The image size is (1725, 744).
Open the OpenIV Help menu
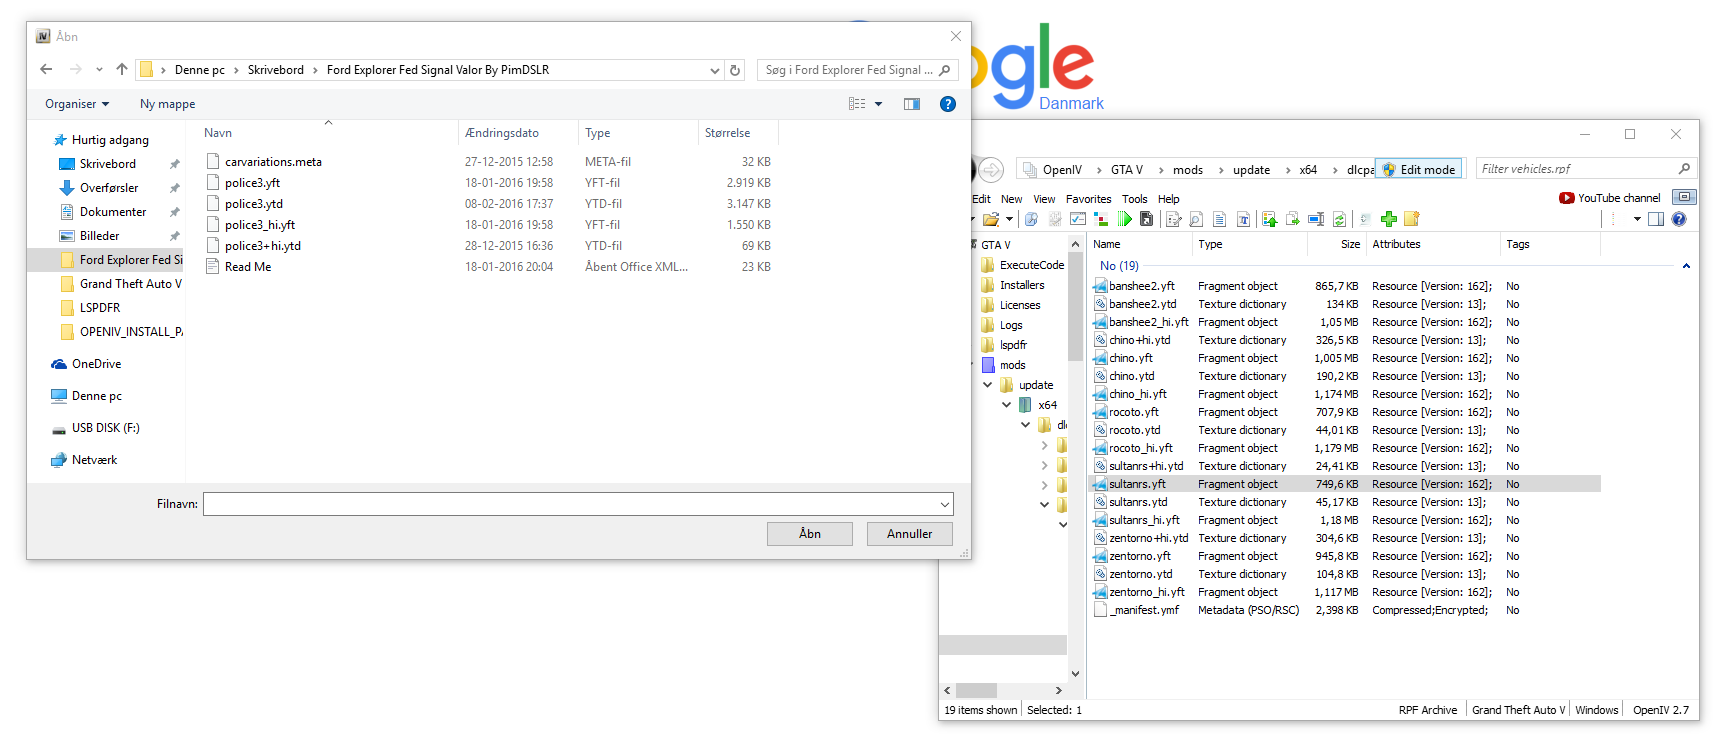pyautogui.click(x=1169, y=199)
